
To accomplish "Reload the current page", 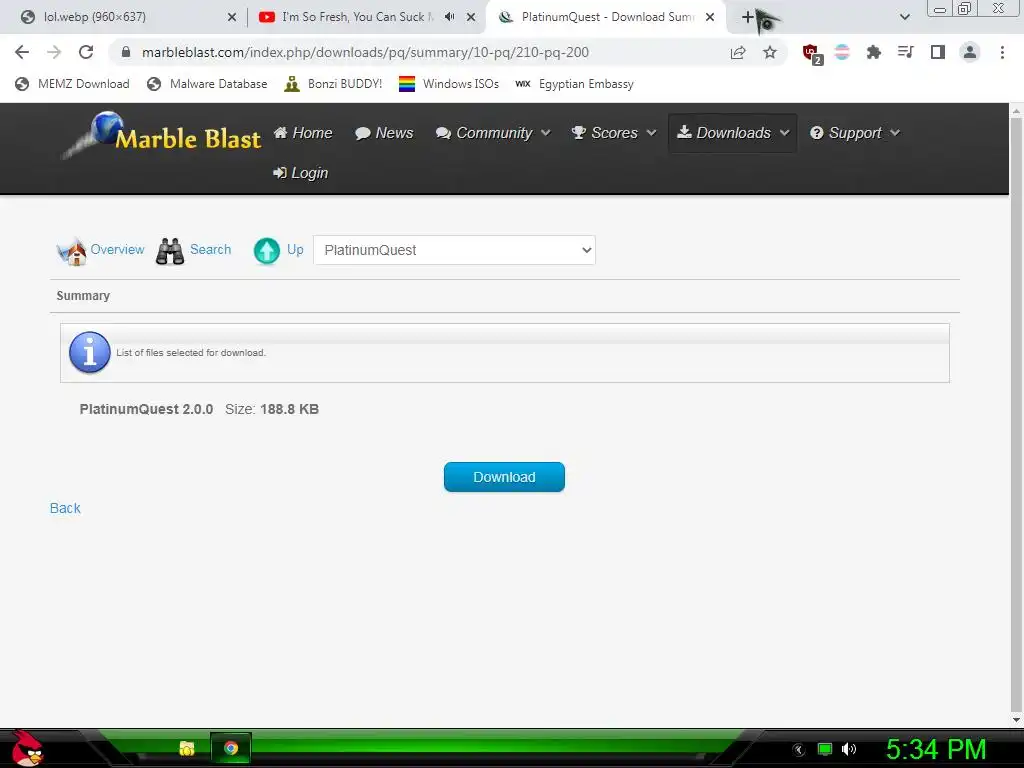I will [86, 52].
